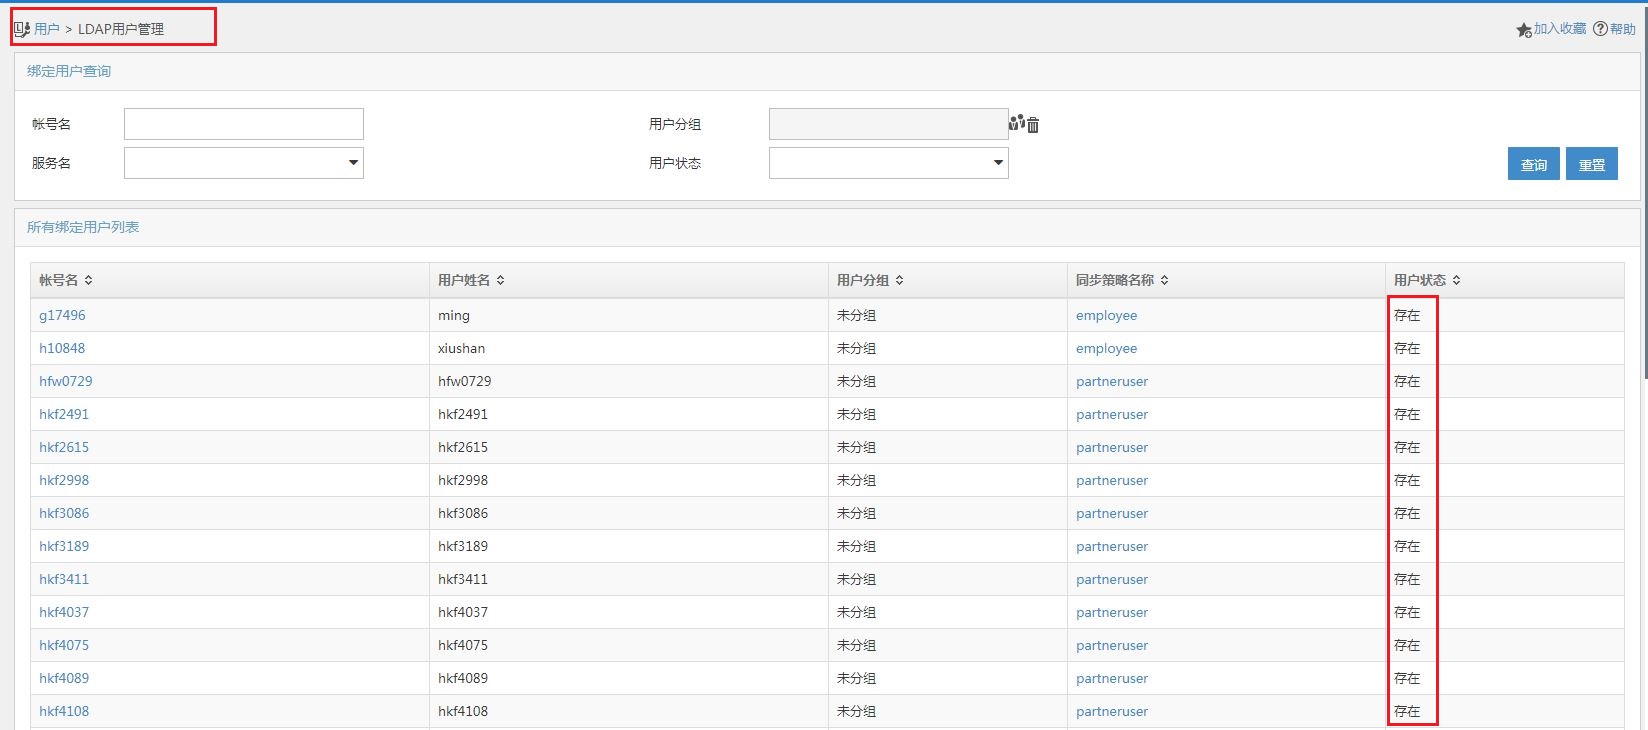
Task: Click the user group picker icon
Action: point(1016,123)
